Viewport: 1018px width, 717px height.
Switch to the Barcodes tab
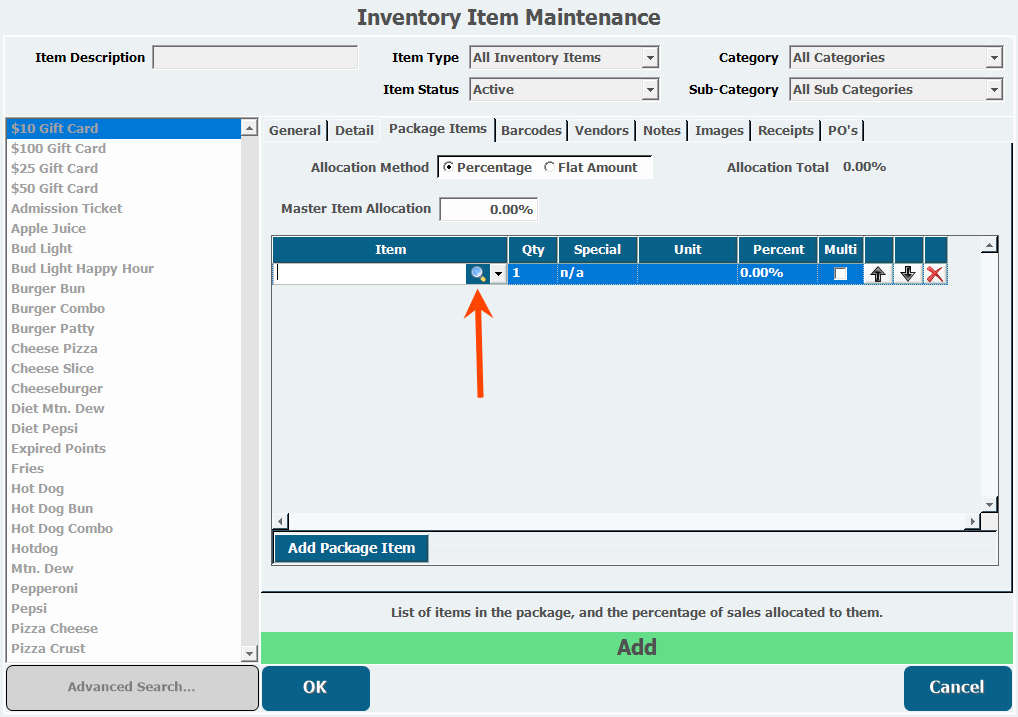click(x=531, y=130)
